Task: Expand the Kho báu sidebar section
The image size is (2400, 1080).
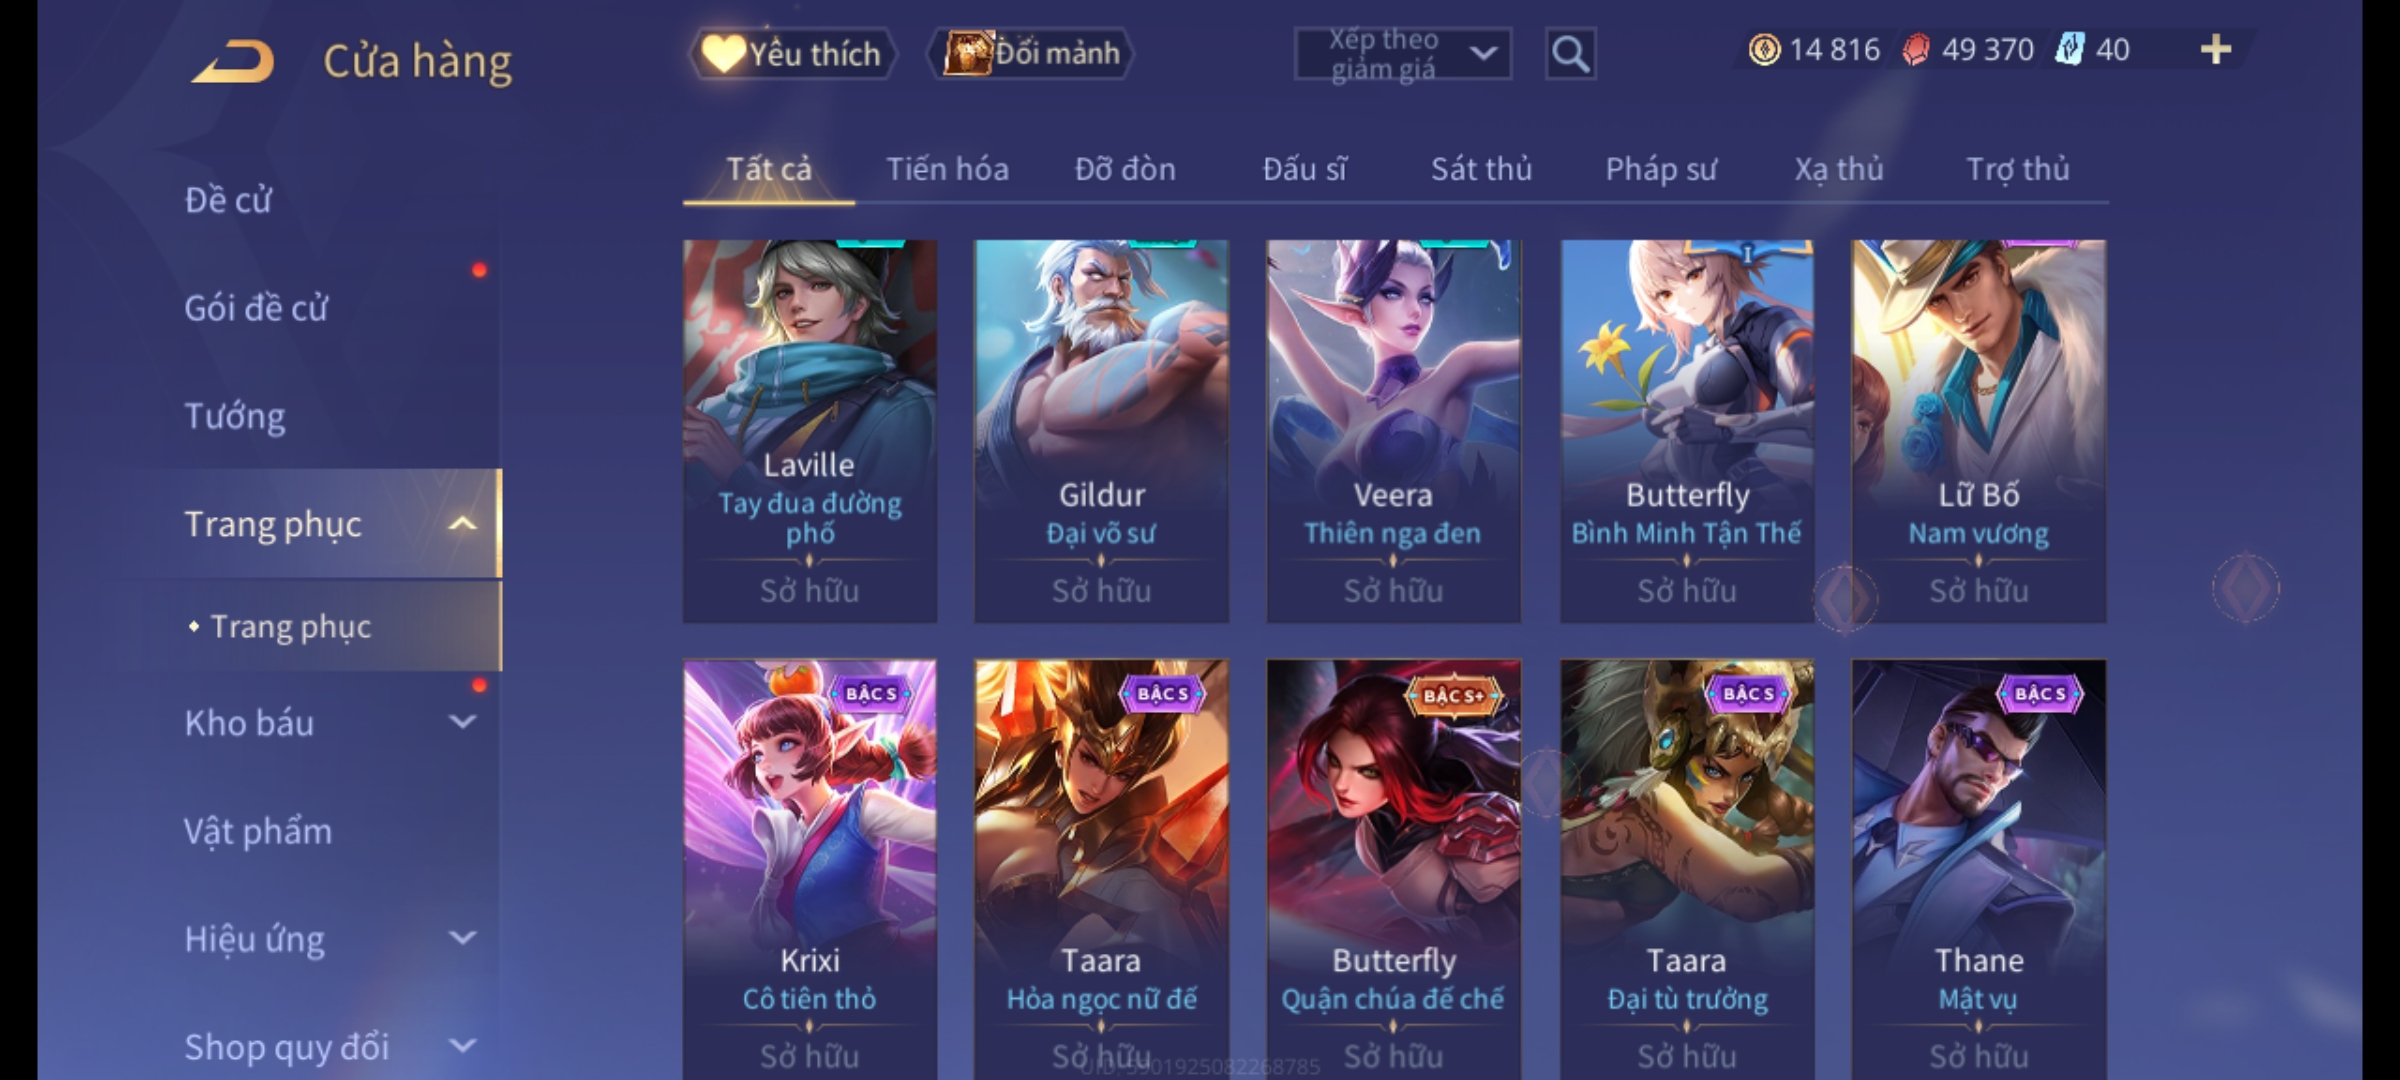Action: pyautogui.click(x=462, y=722)
